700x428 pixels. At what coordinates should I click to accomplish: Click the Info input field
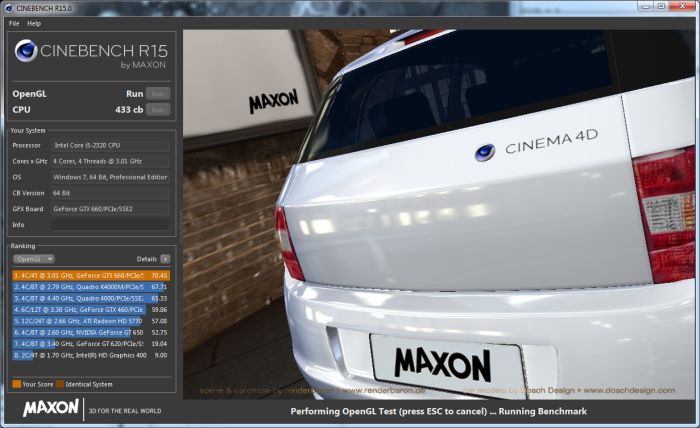tap(110, 224)
